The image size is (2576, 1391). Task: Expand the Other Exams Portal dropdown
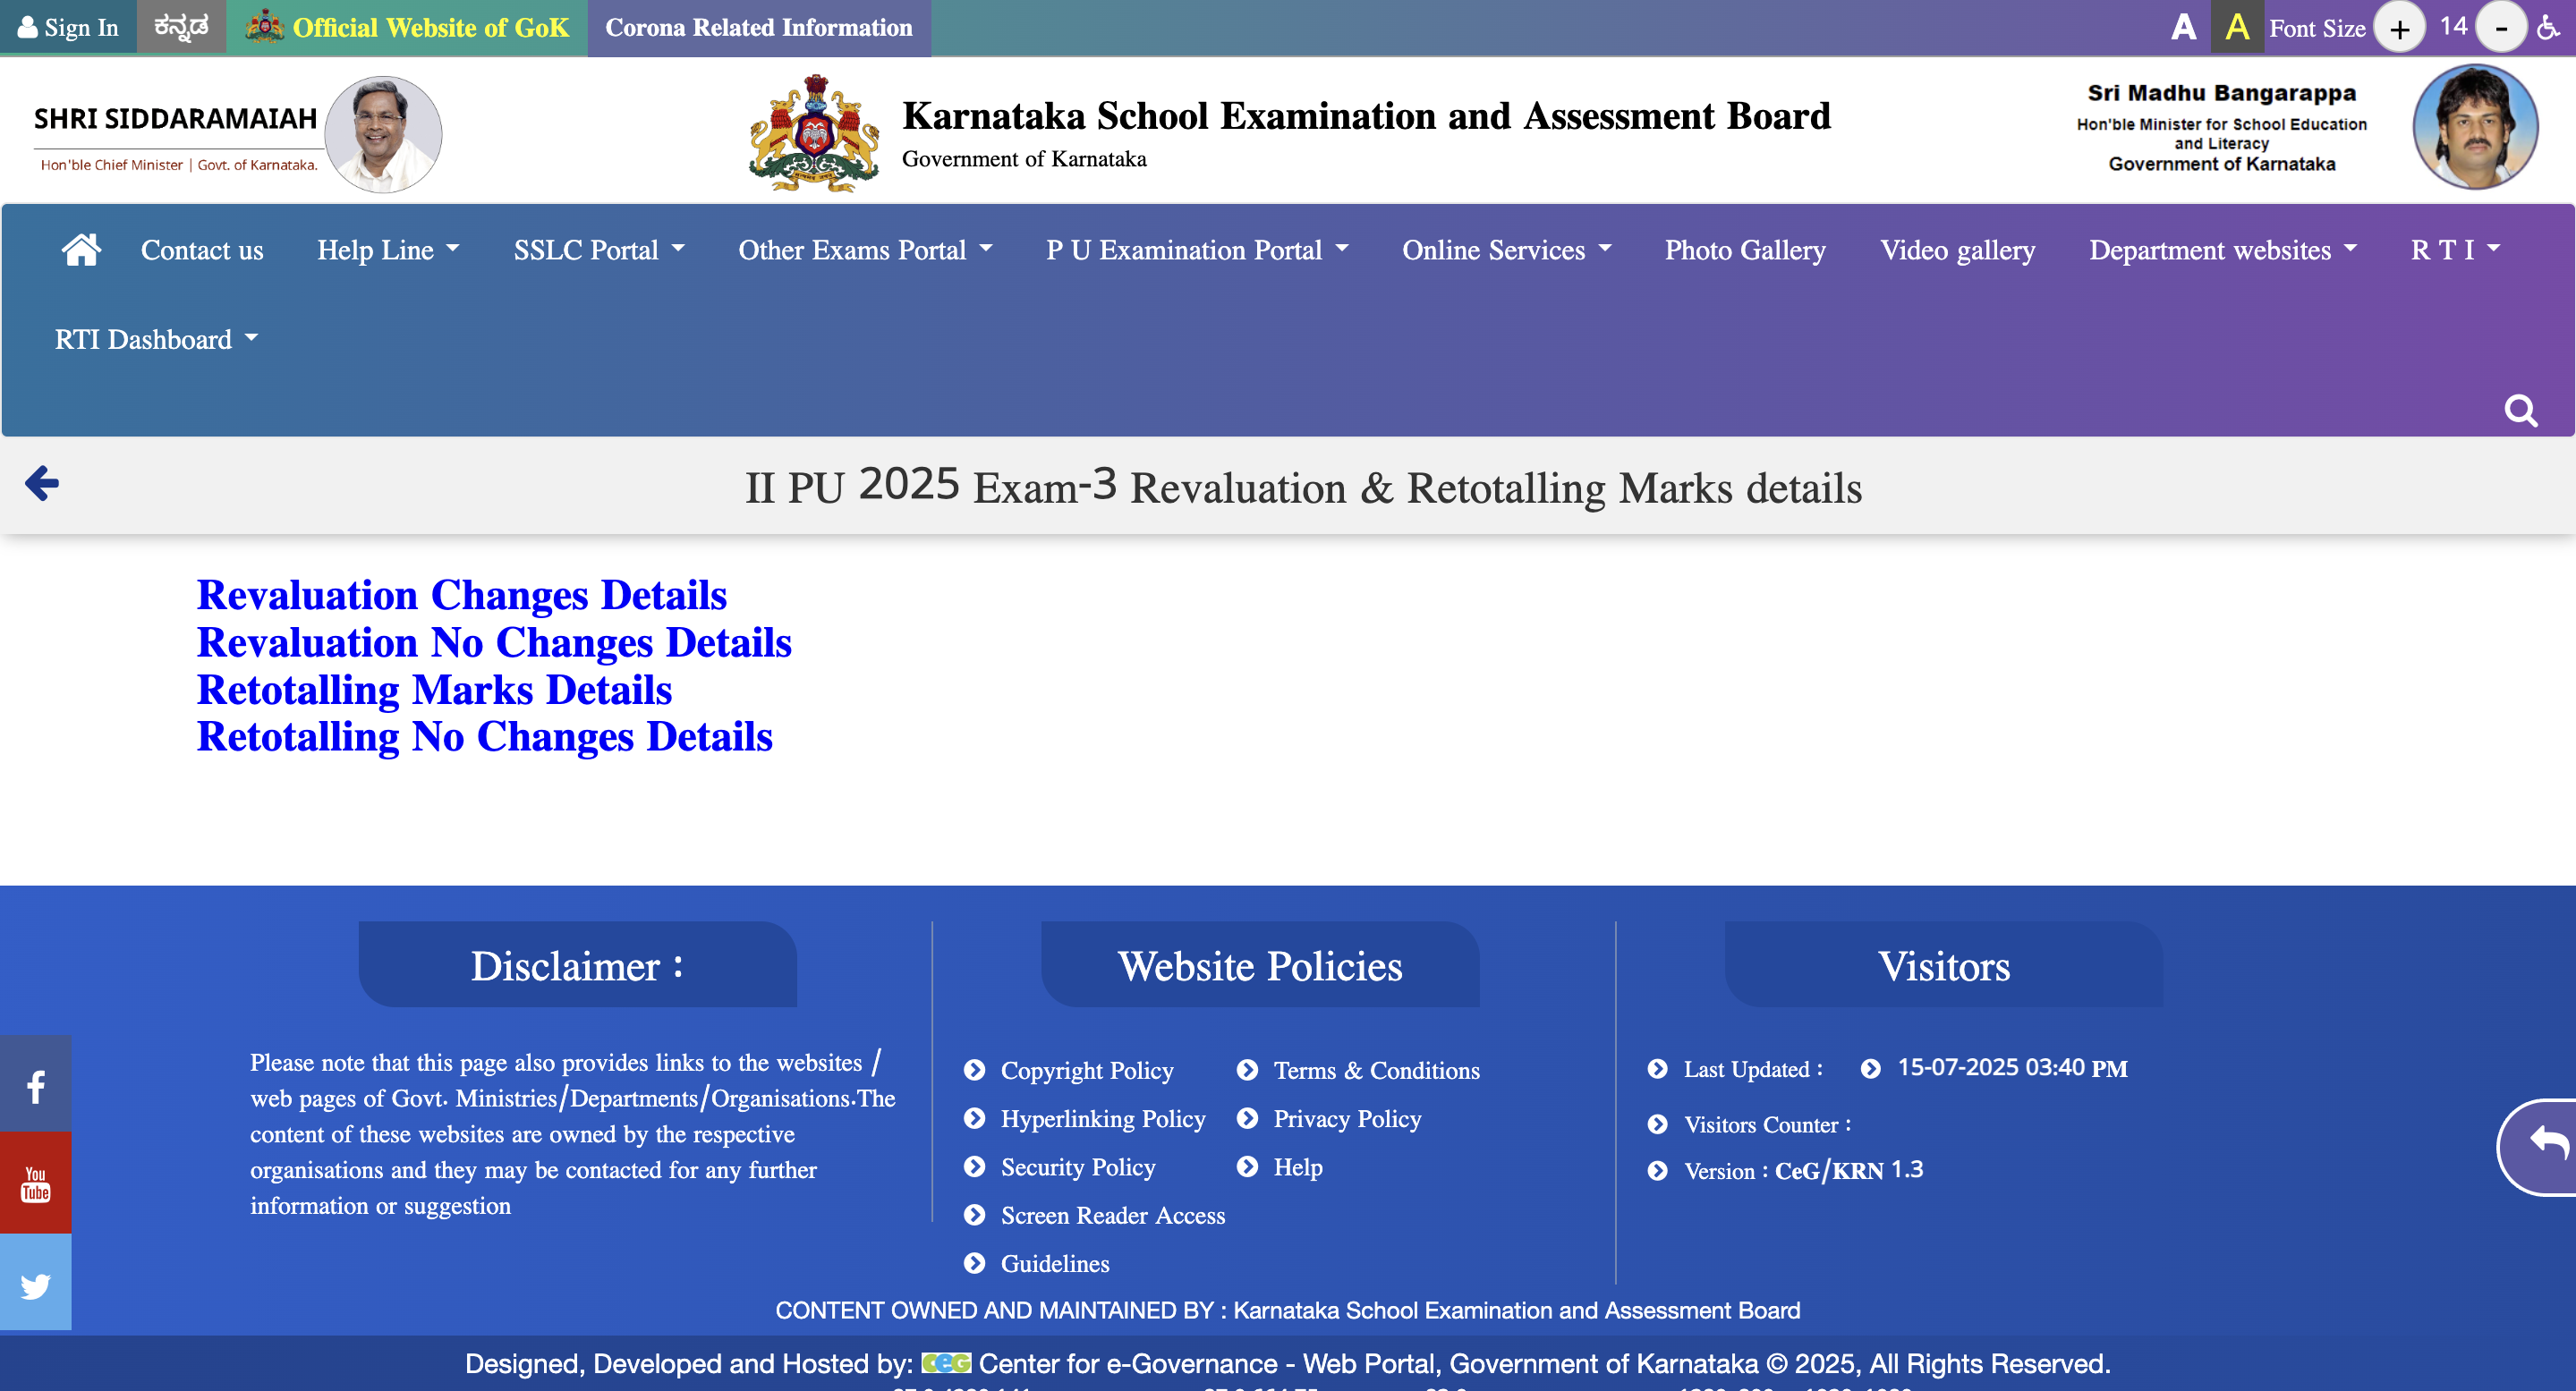pyautogui.click(x=865, y=250)
